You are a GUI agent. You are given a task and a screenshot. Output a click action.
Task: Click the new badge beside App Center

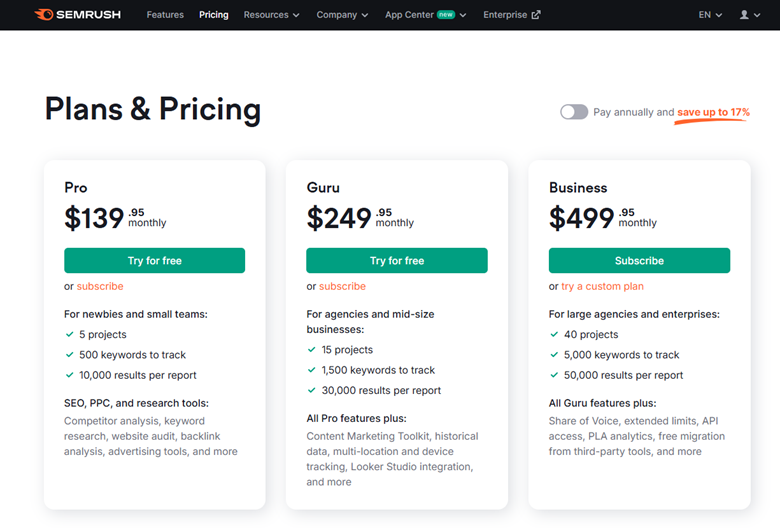445,15
